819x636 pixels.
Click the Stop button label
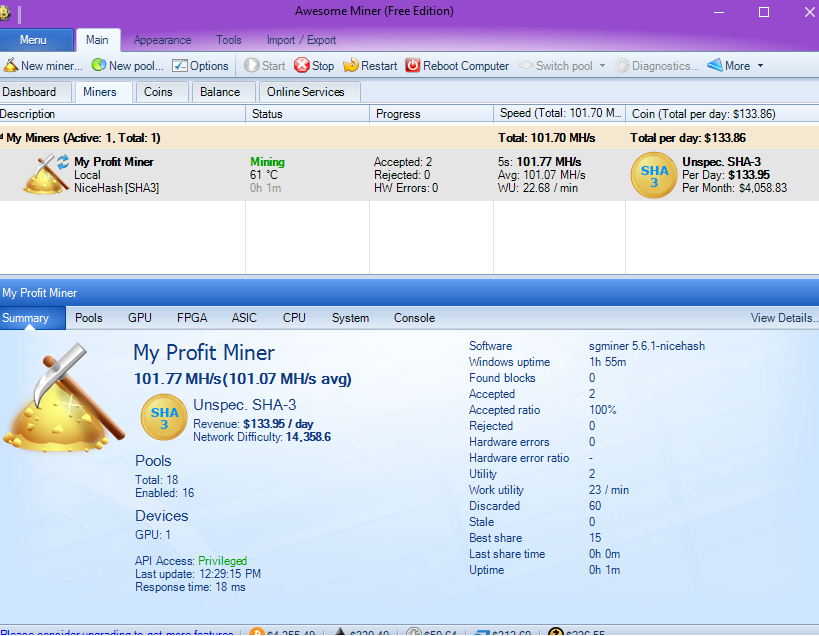tap(323, 66)
